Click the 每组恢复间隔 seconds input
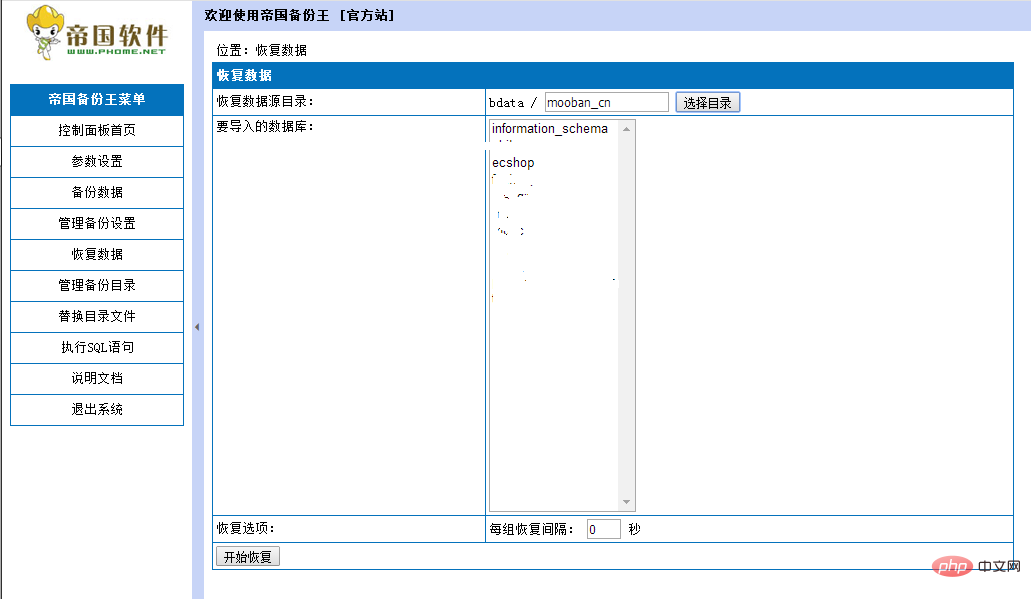Screen dimensions: 1031x599 click(603, 529)
